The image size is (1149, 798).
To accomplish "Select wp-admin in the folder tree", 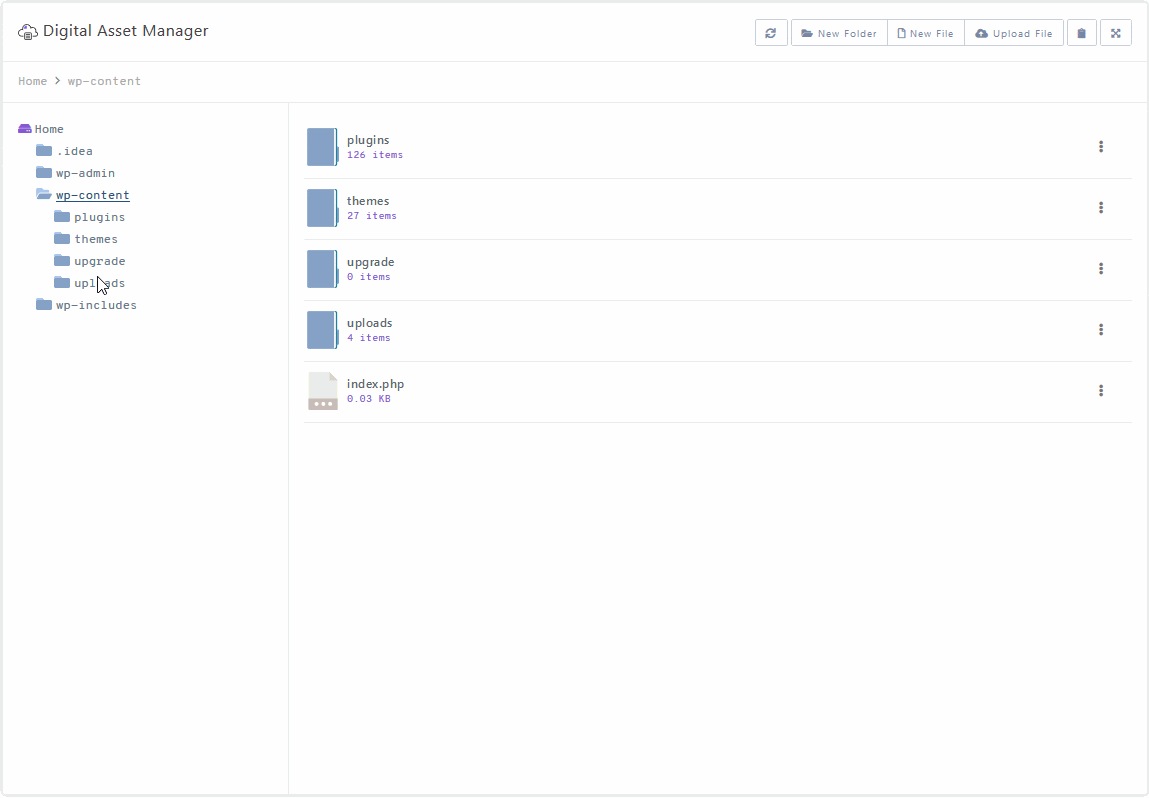I will coord(85,173).
